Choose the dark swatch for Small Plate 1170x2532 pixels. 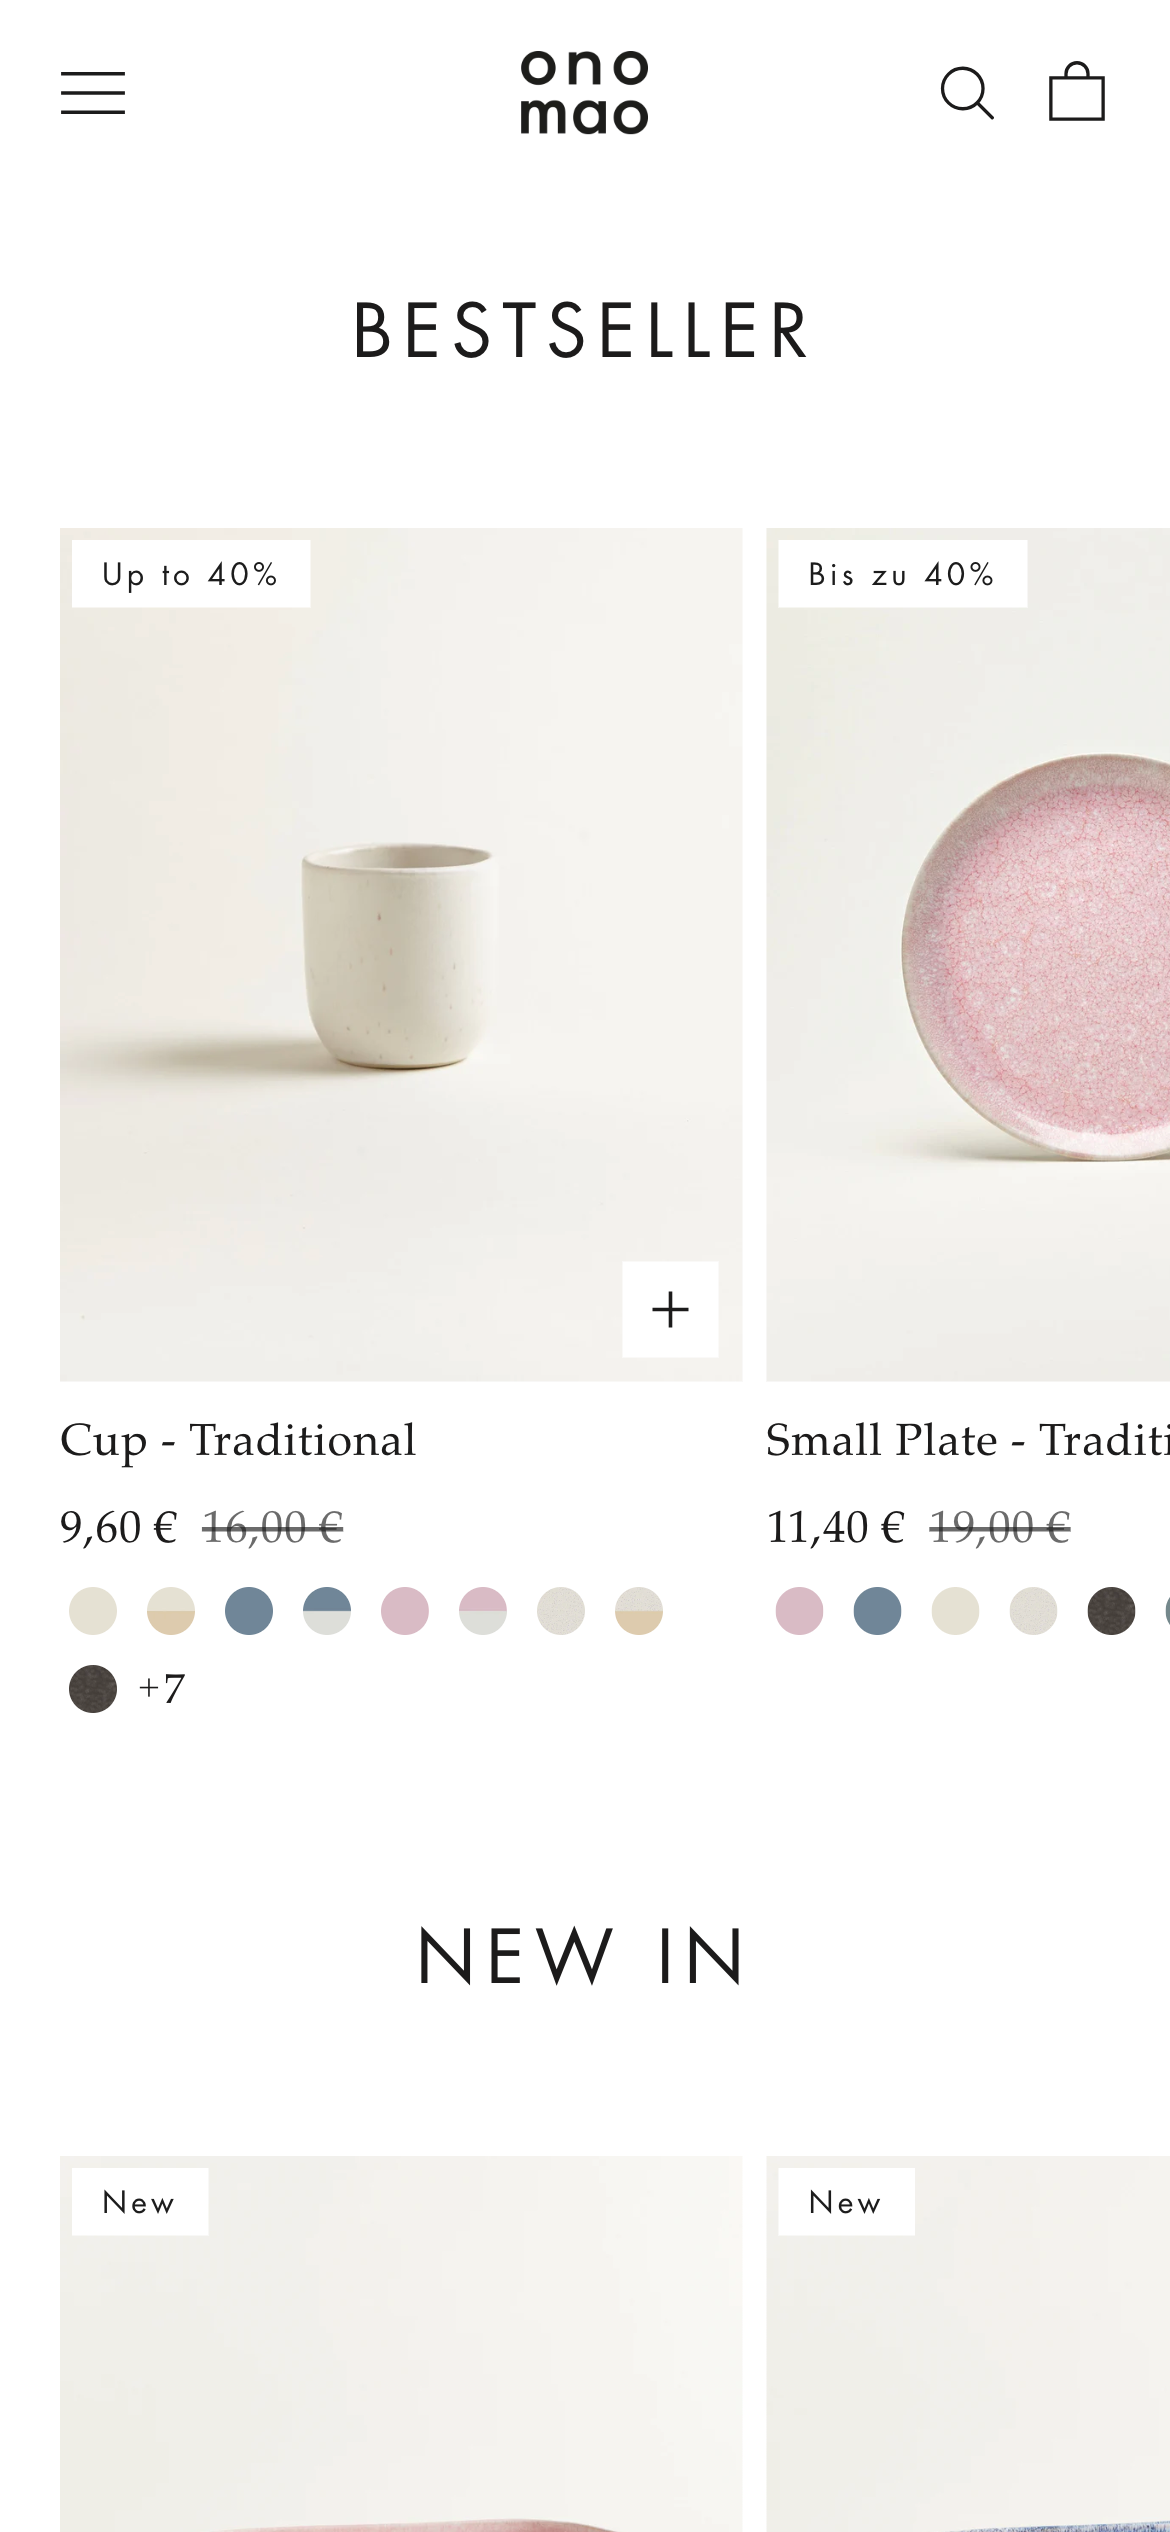pyautogui.click(x=1112, y=1611)
